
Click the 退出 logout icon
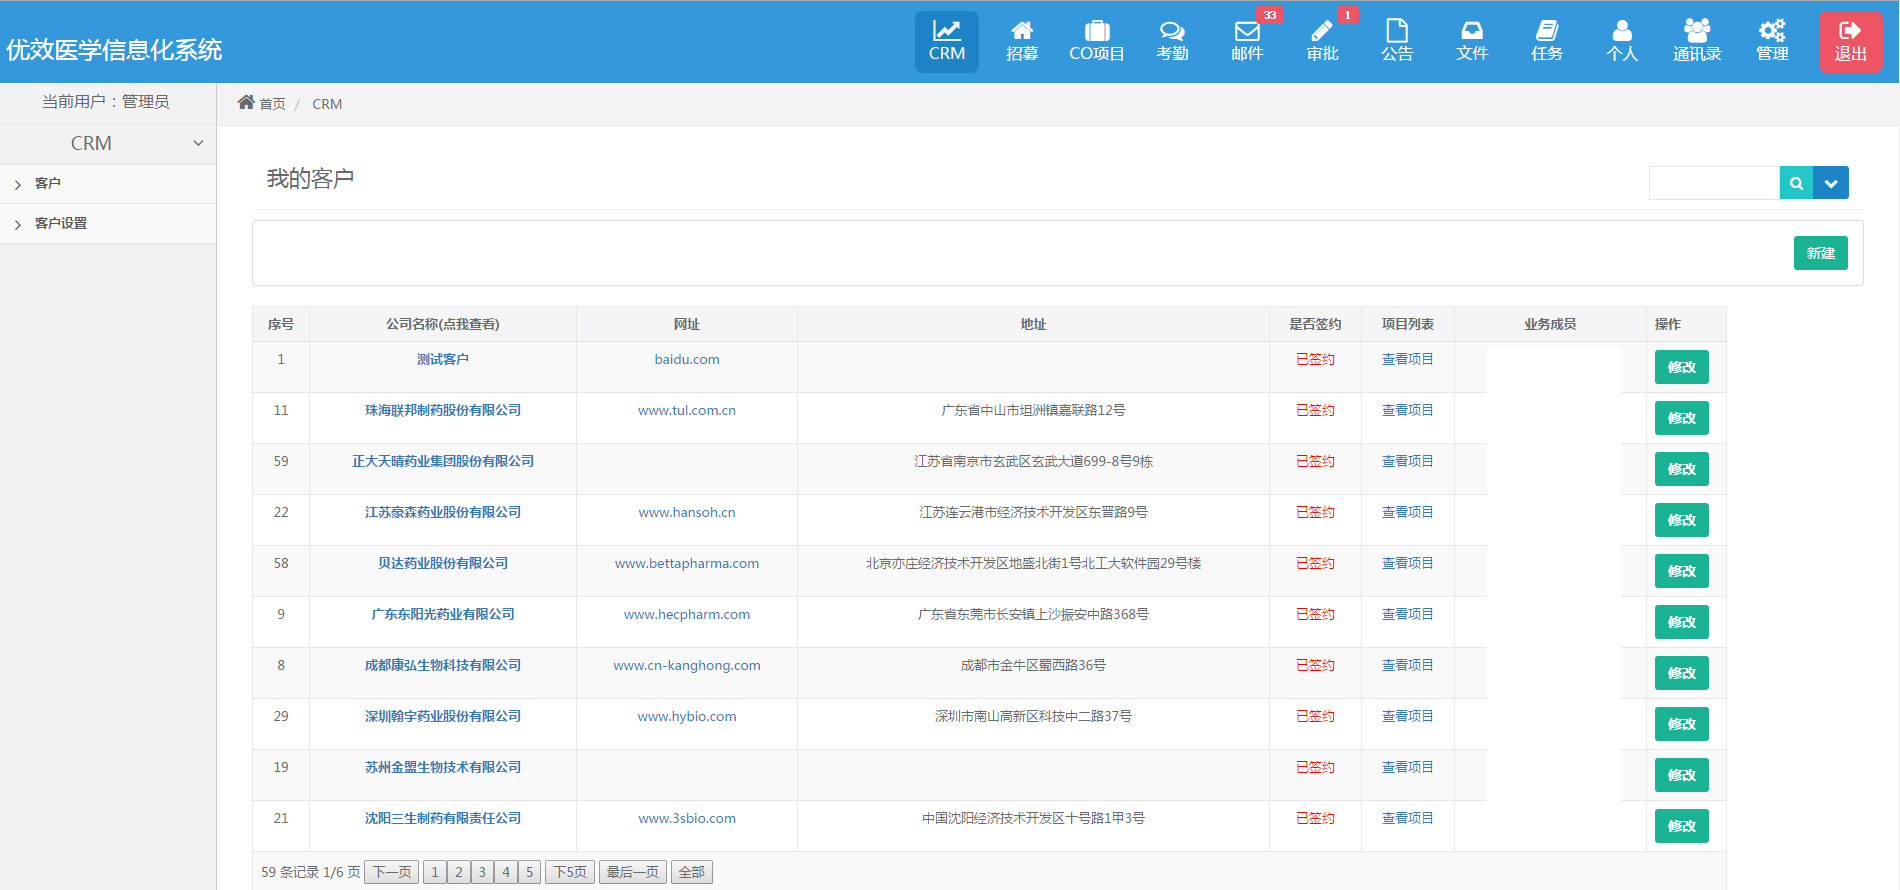[1850, 42]
